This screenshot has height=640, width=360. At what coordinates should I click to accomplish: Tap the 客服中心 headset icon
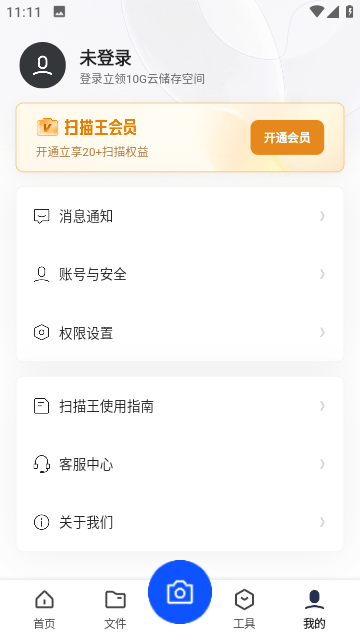[x=41, y=464]
